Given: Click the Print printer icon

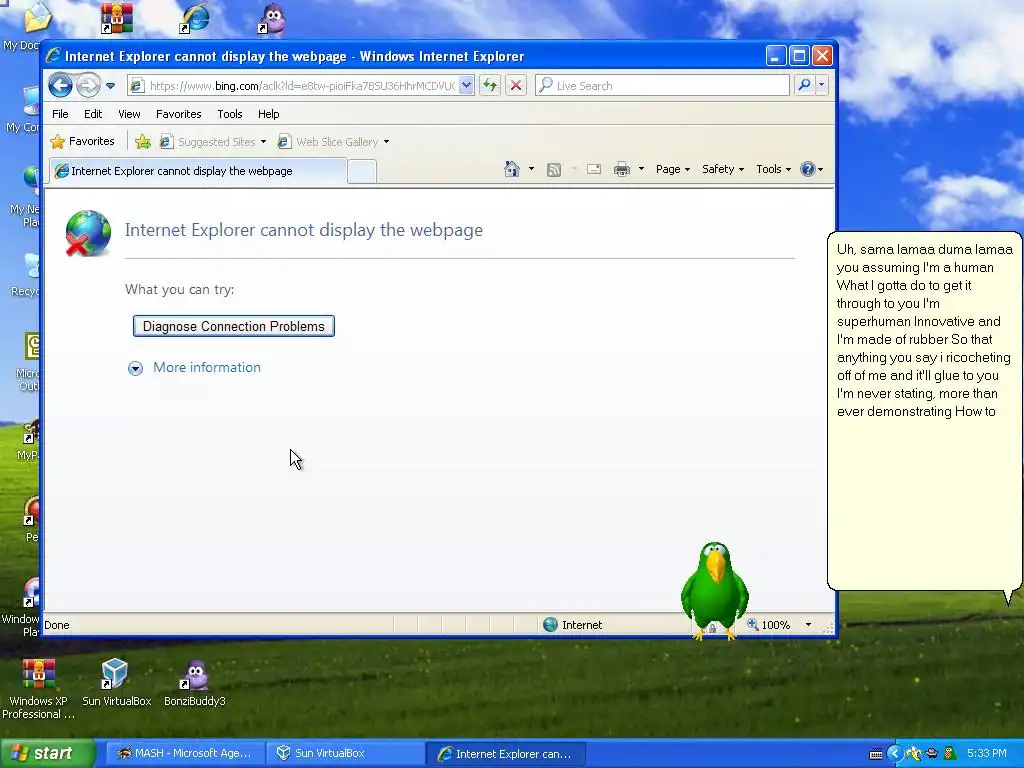Looking at the screenshot, I should tap(622, 169).
